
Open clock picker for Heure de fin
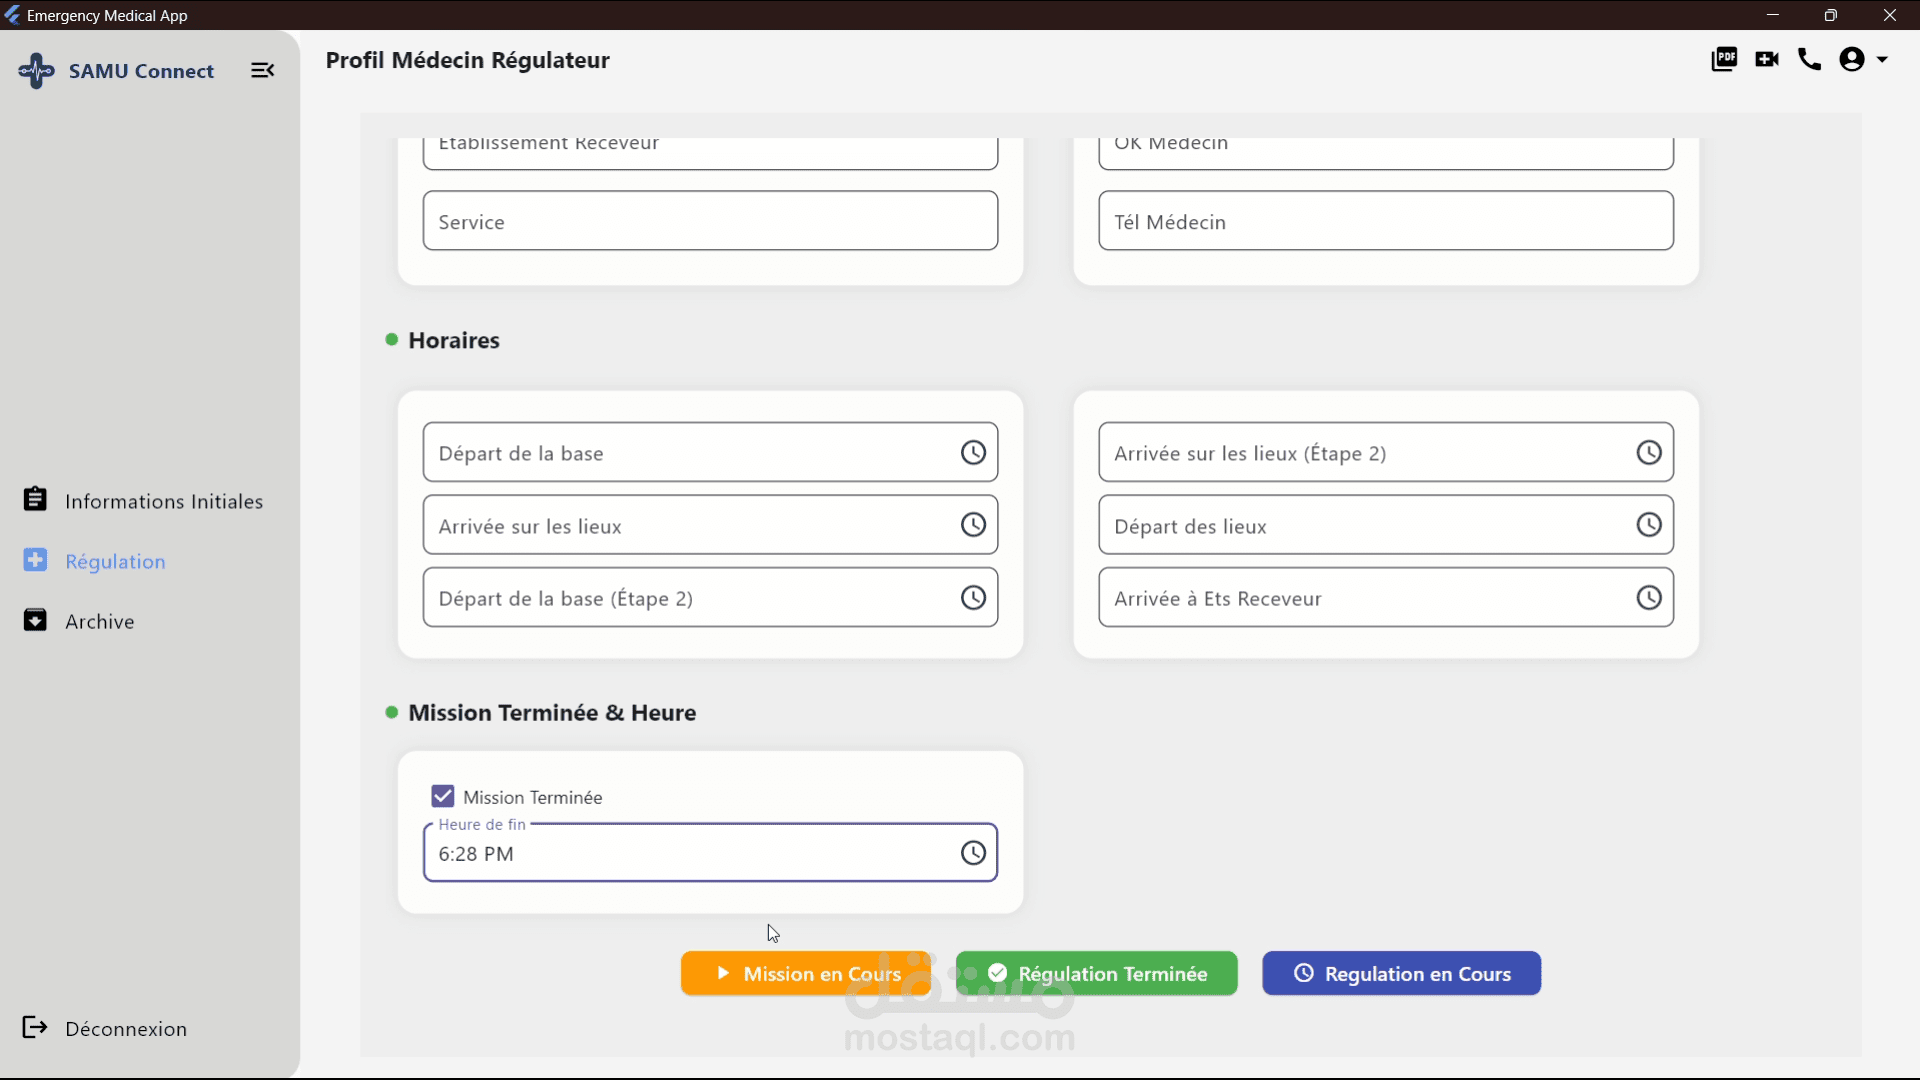pyautogui.click(x=973, y=853)
